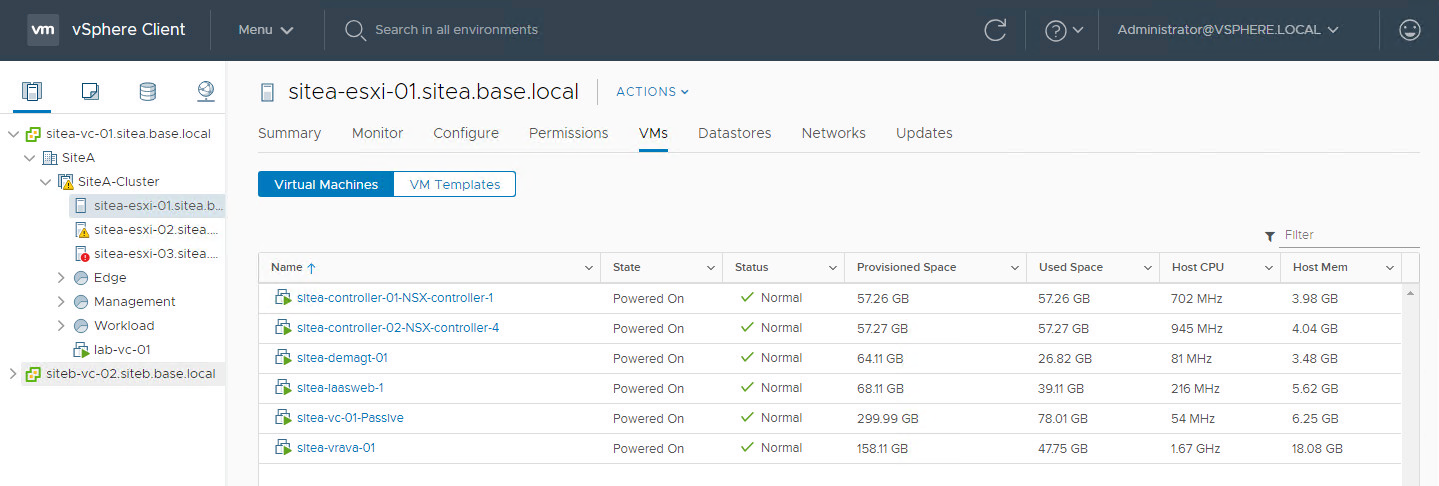Select the Virtual Machines toggle button
This screenshot has width=1439, height=486.
326,184
